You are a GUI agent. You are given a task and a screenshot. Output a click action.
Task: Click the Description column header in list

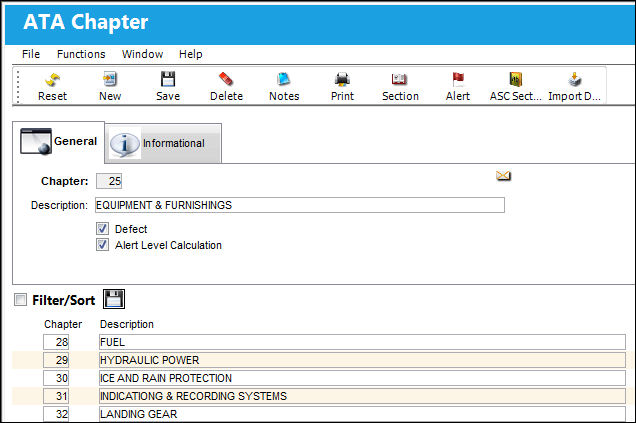[127, 324]
